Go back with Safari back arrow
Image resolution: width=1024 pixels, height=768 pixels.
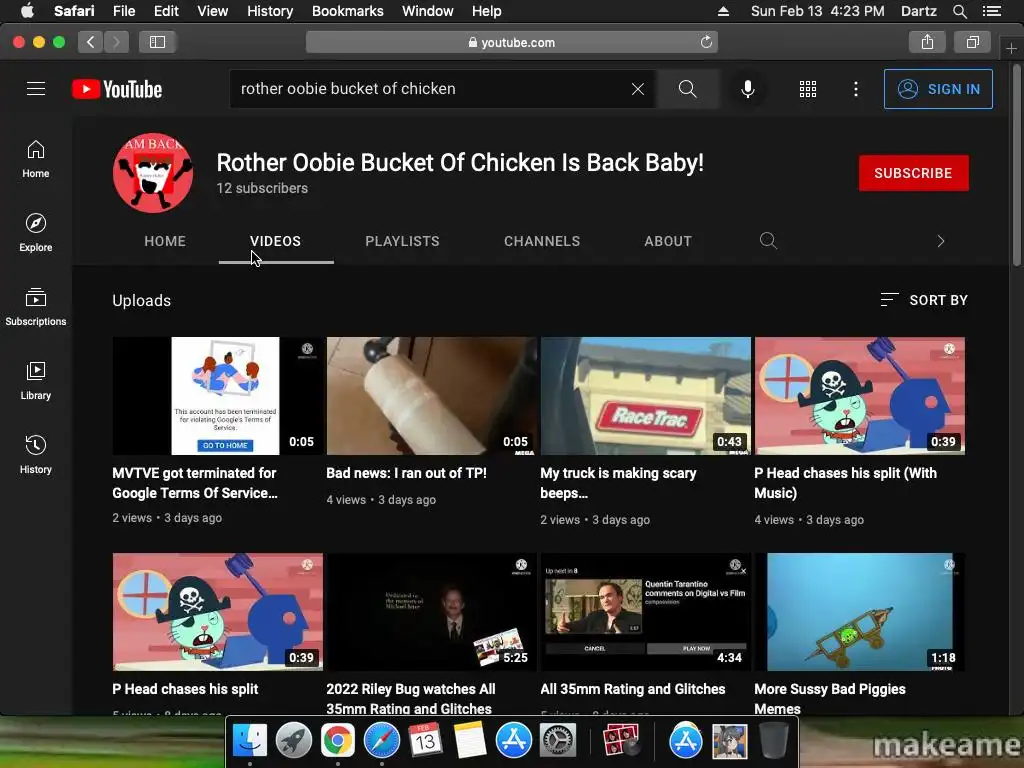coord(91,42)
